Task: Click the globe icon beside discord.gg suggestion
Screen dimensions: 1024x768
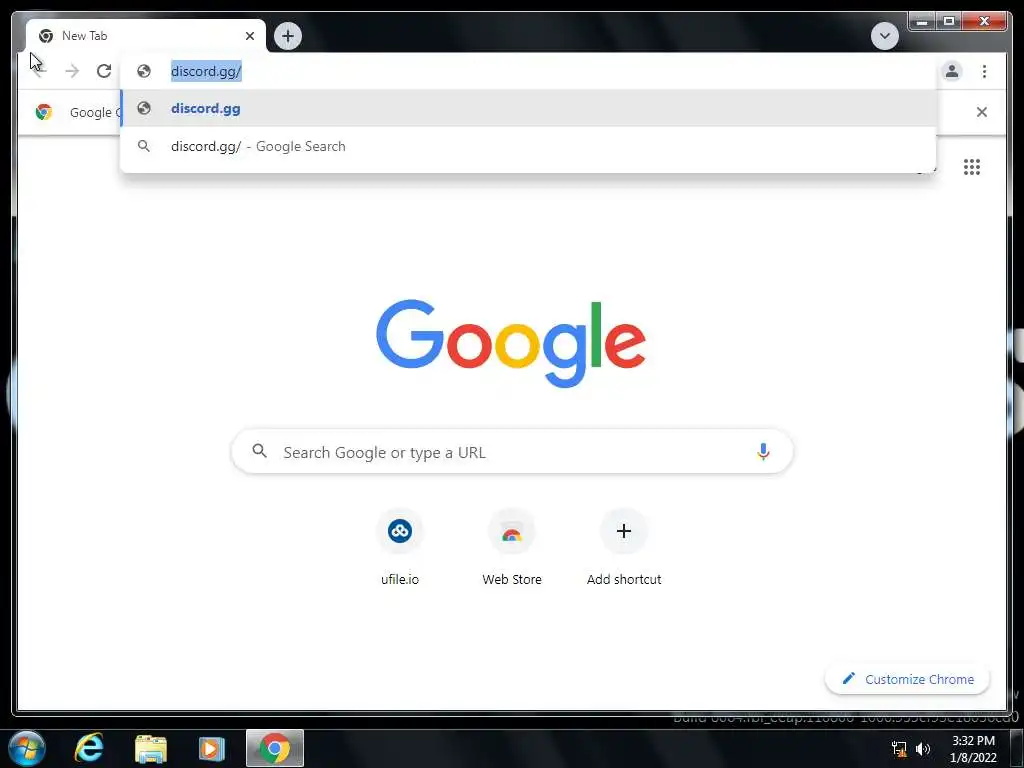Action: (x=144, y=108)
